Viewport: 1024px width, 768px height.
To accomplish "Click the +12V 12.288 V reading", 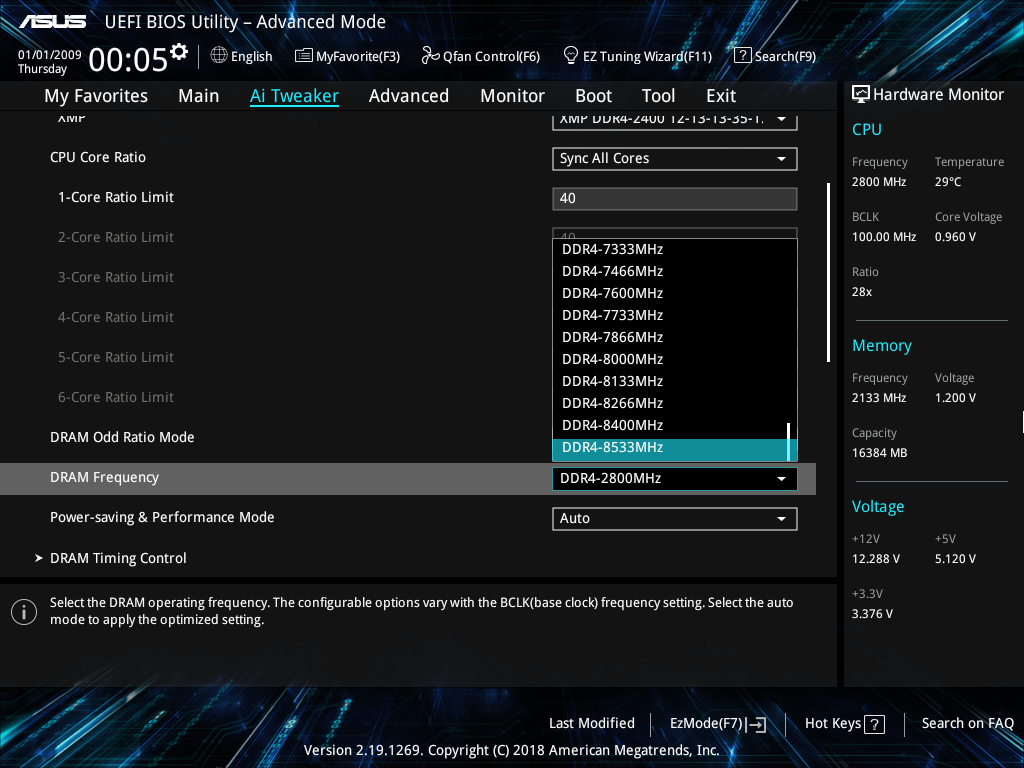I will click(x=876, y=558).
